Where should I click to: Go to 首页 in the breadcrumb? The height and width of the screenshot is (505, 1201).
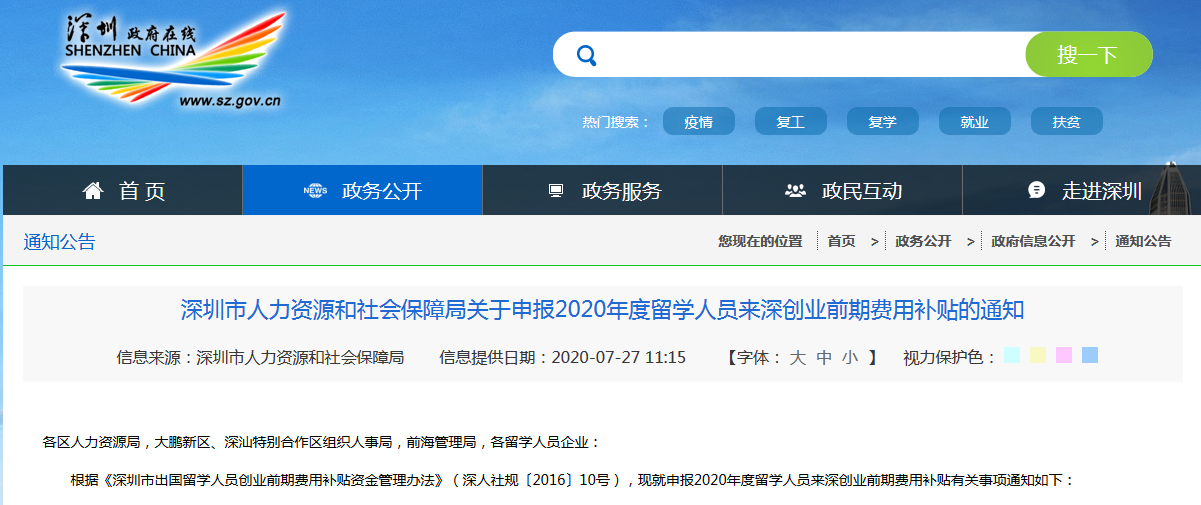842,241
